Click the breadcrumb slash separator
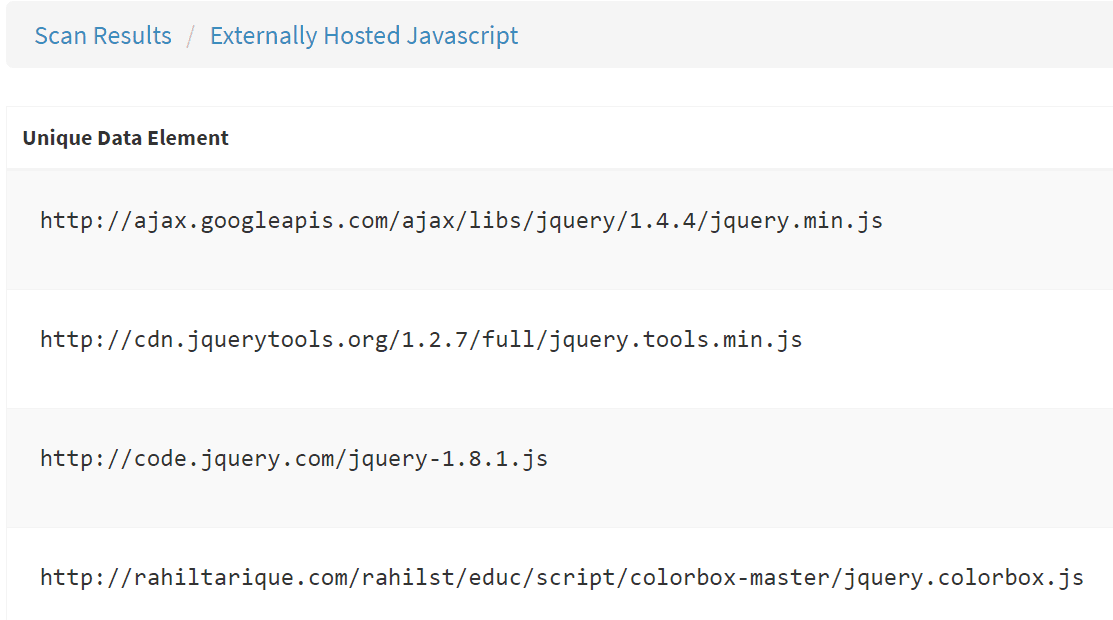The width and height of the screenshot is (1113, 620). [191, 37]
